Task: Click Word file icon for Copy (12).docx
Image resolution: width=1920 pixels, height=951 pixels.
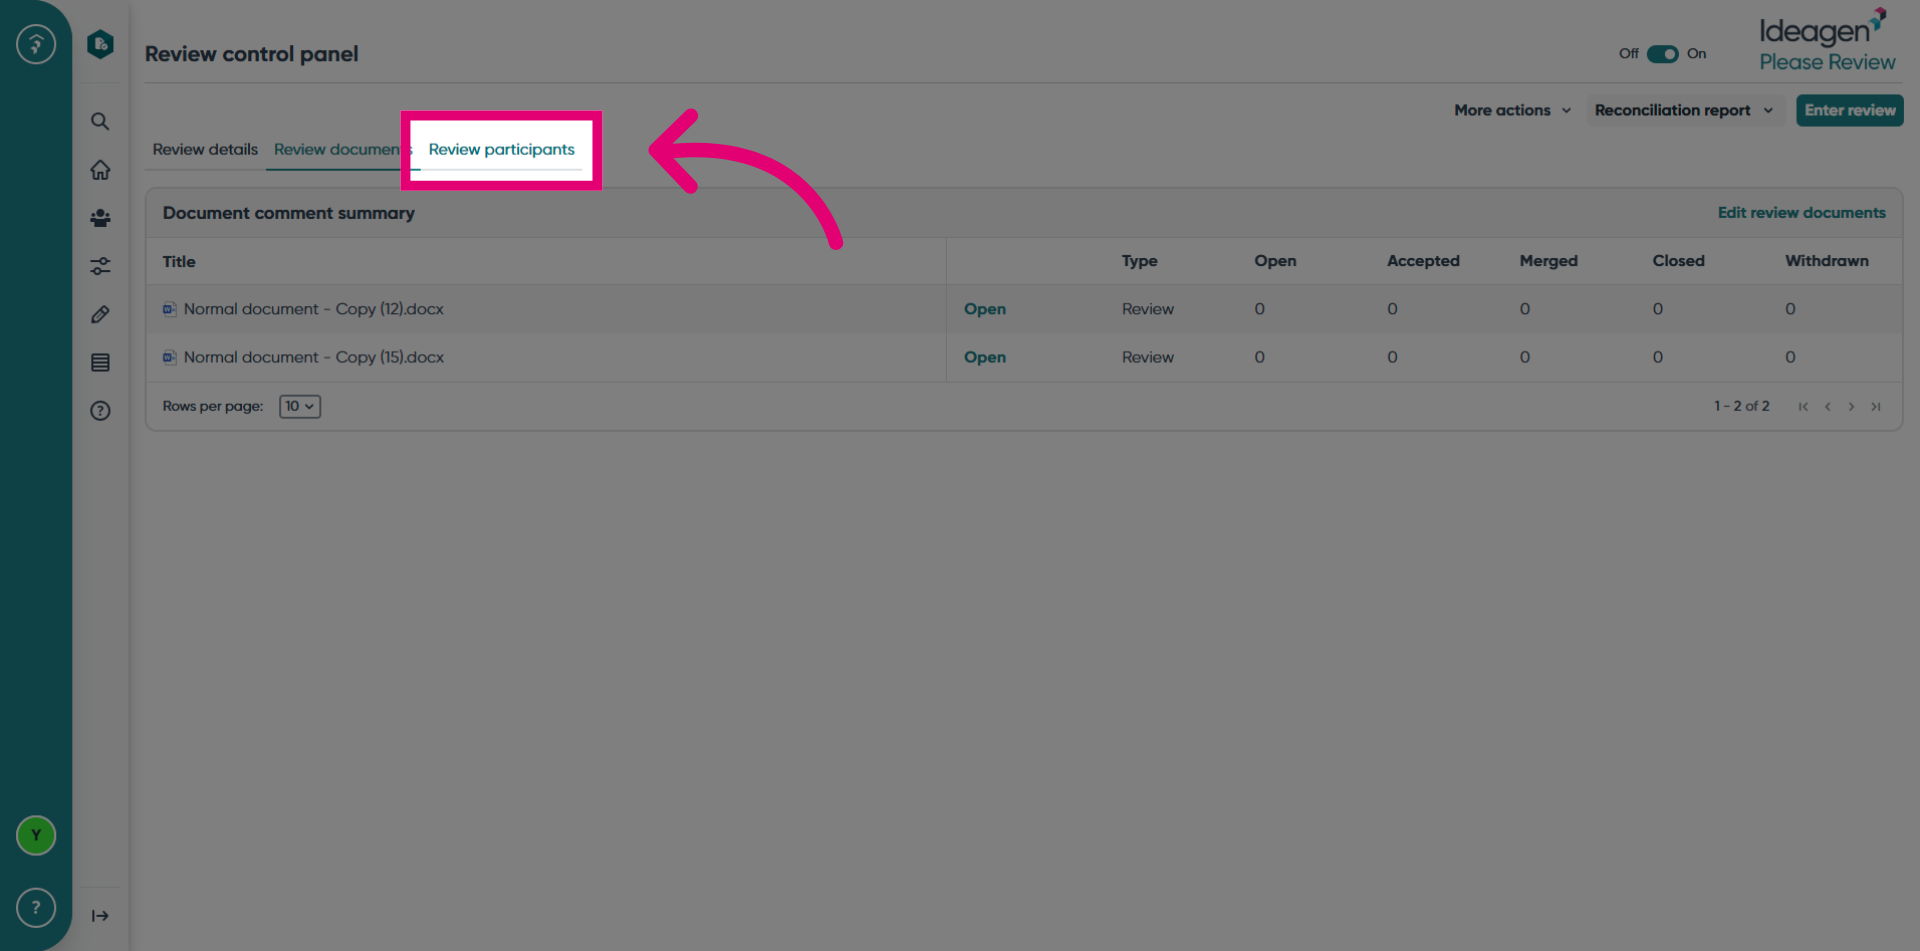Action: 170,309
